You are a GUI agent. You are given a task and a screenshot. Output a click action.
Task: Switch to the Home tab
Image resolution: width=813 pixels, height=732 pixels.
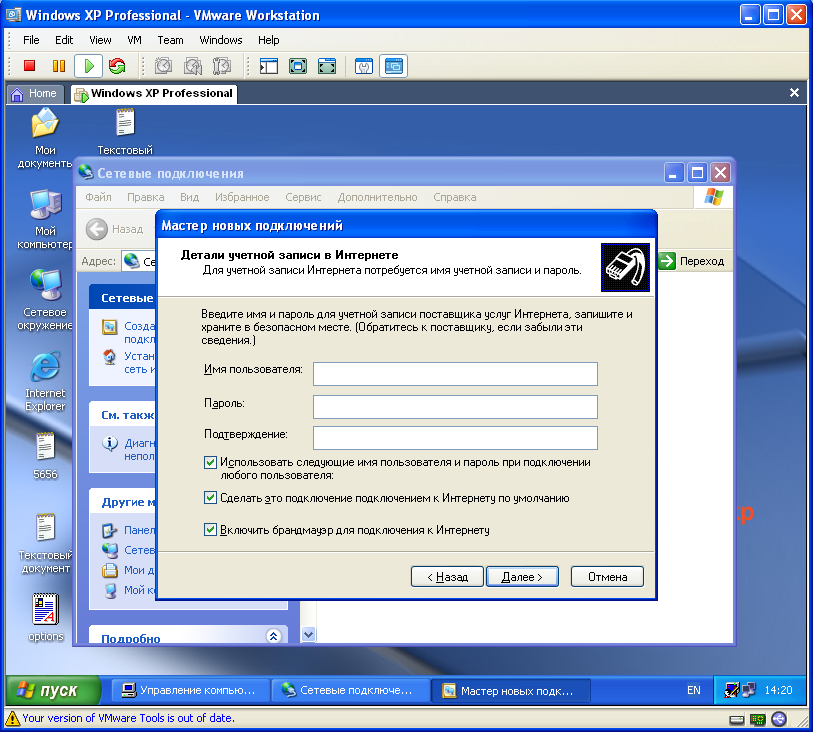35,94
